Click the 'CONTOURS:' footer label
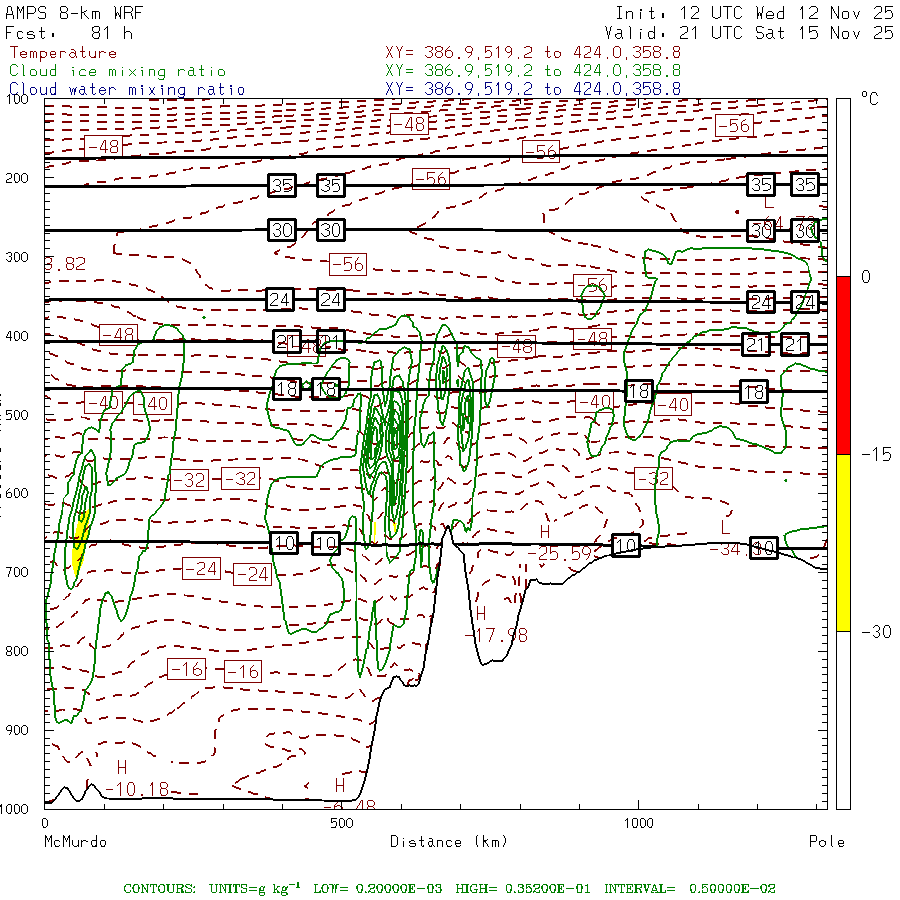This screenshot has height=900, width=900. pyautogui.click(x=159, y=889)
